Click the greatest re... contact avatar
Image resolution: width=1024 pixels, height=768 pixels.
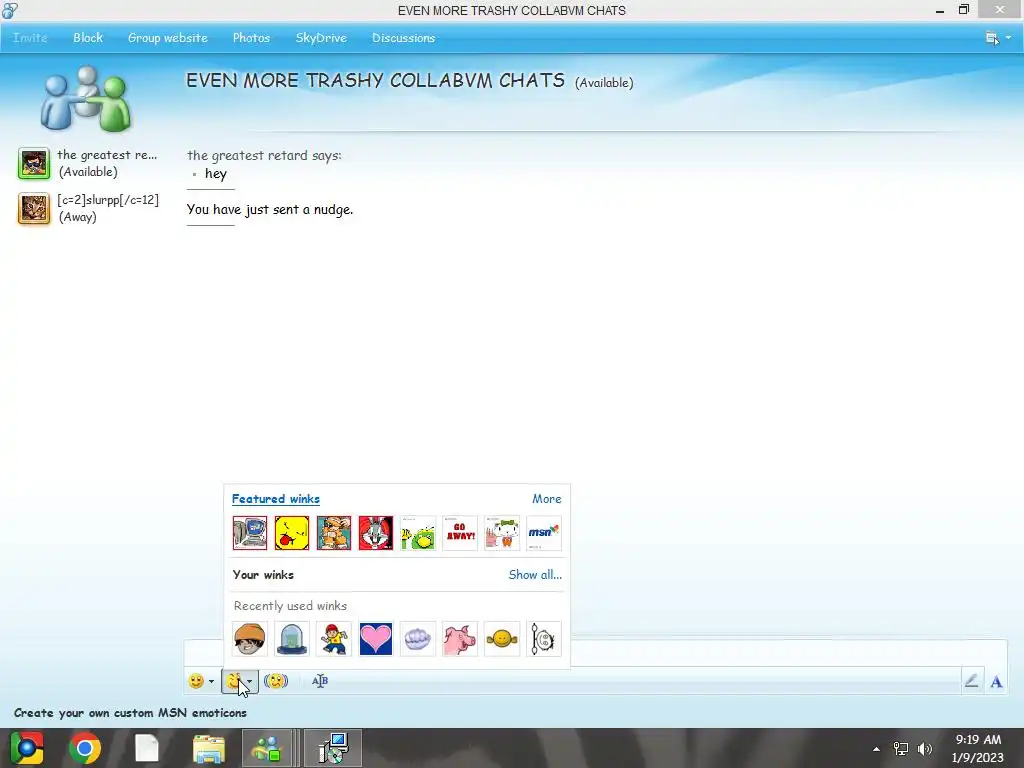[34, 163]
